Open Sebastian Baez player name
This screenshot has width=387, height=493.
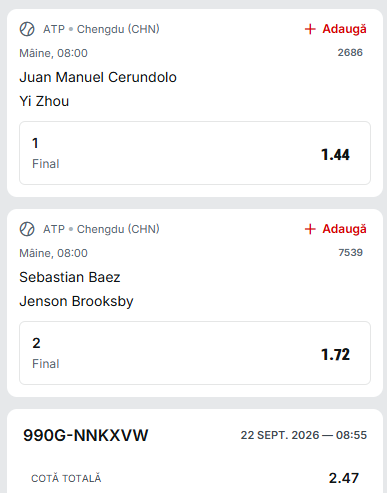[70, 277]
